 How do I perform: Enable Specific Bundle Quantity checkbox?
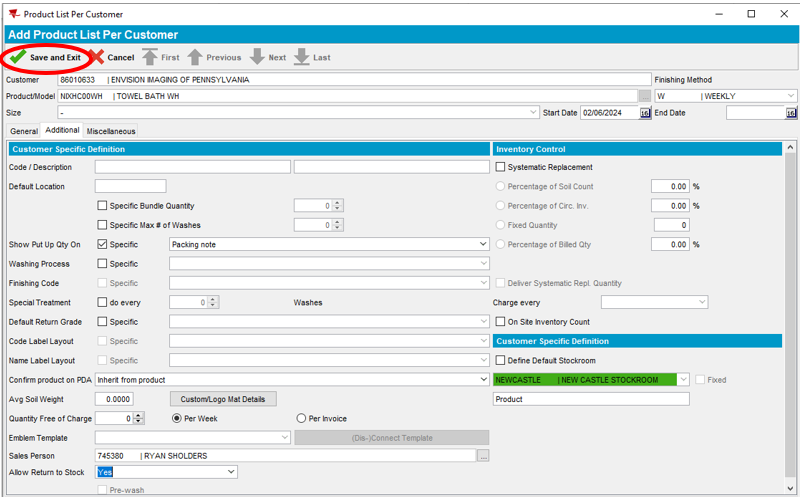click(x=102, y=206)
